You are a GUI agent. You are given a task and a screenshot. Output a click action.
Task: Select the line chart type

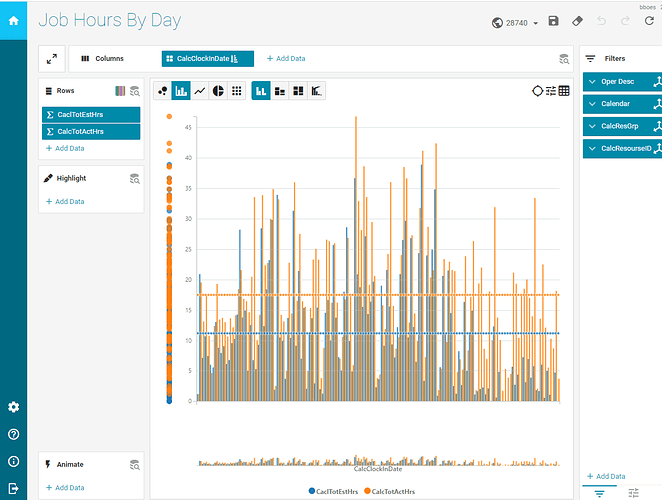pyautogui.click(x=200, y=91)
